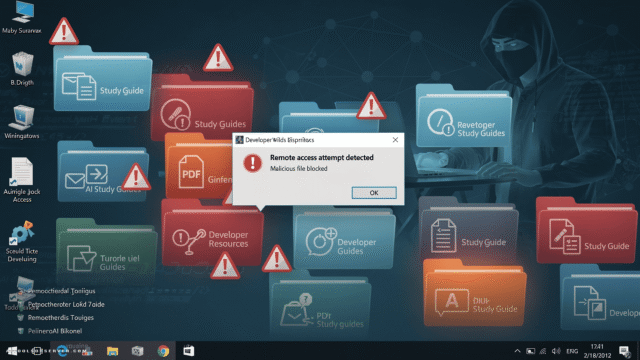
Task: Click OK in the remote access alert
Action: 374,193
